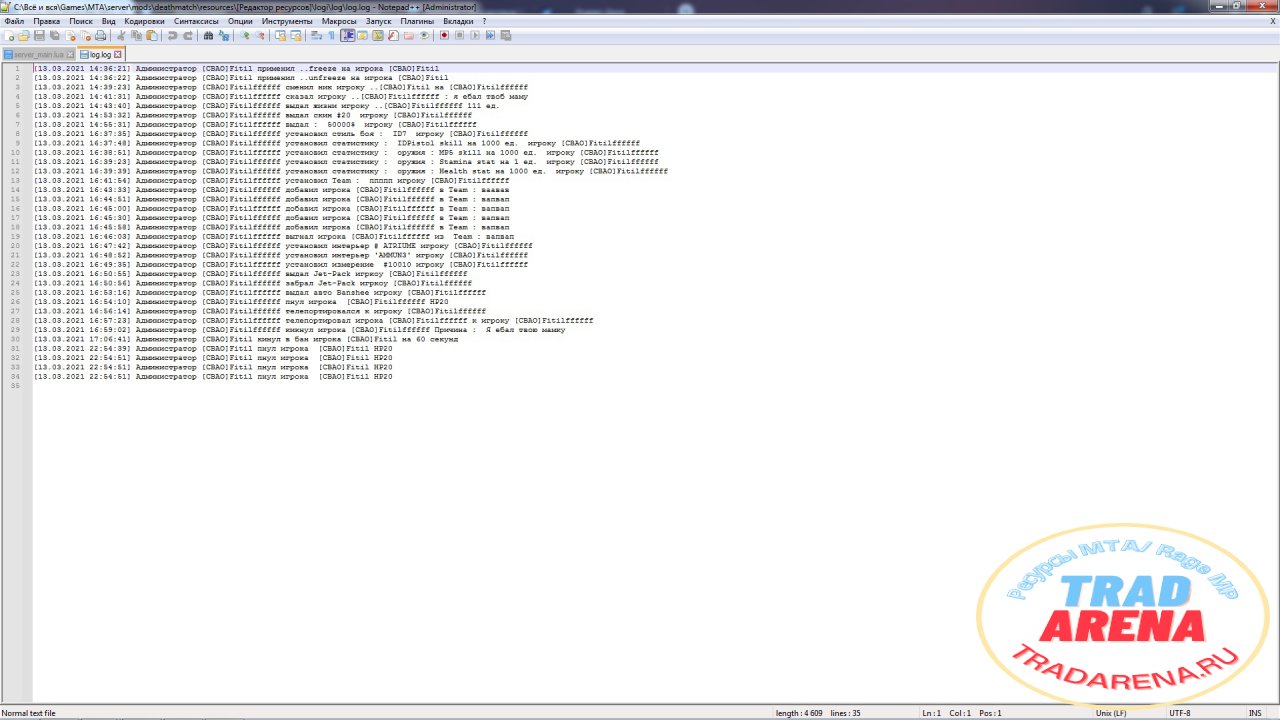Click the Close All toolbar icon
This screenshot has width=1280, height=720.
85,35
